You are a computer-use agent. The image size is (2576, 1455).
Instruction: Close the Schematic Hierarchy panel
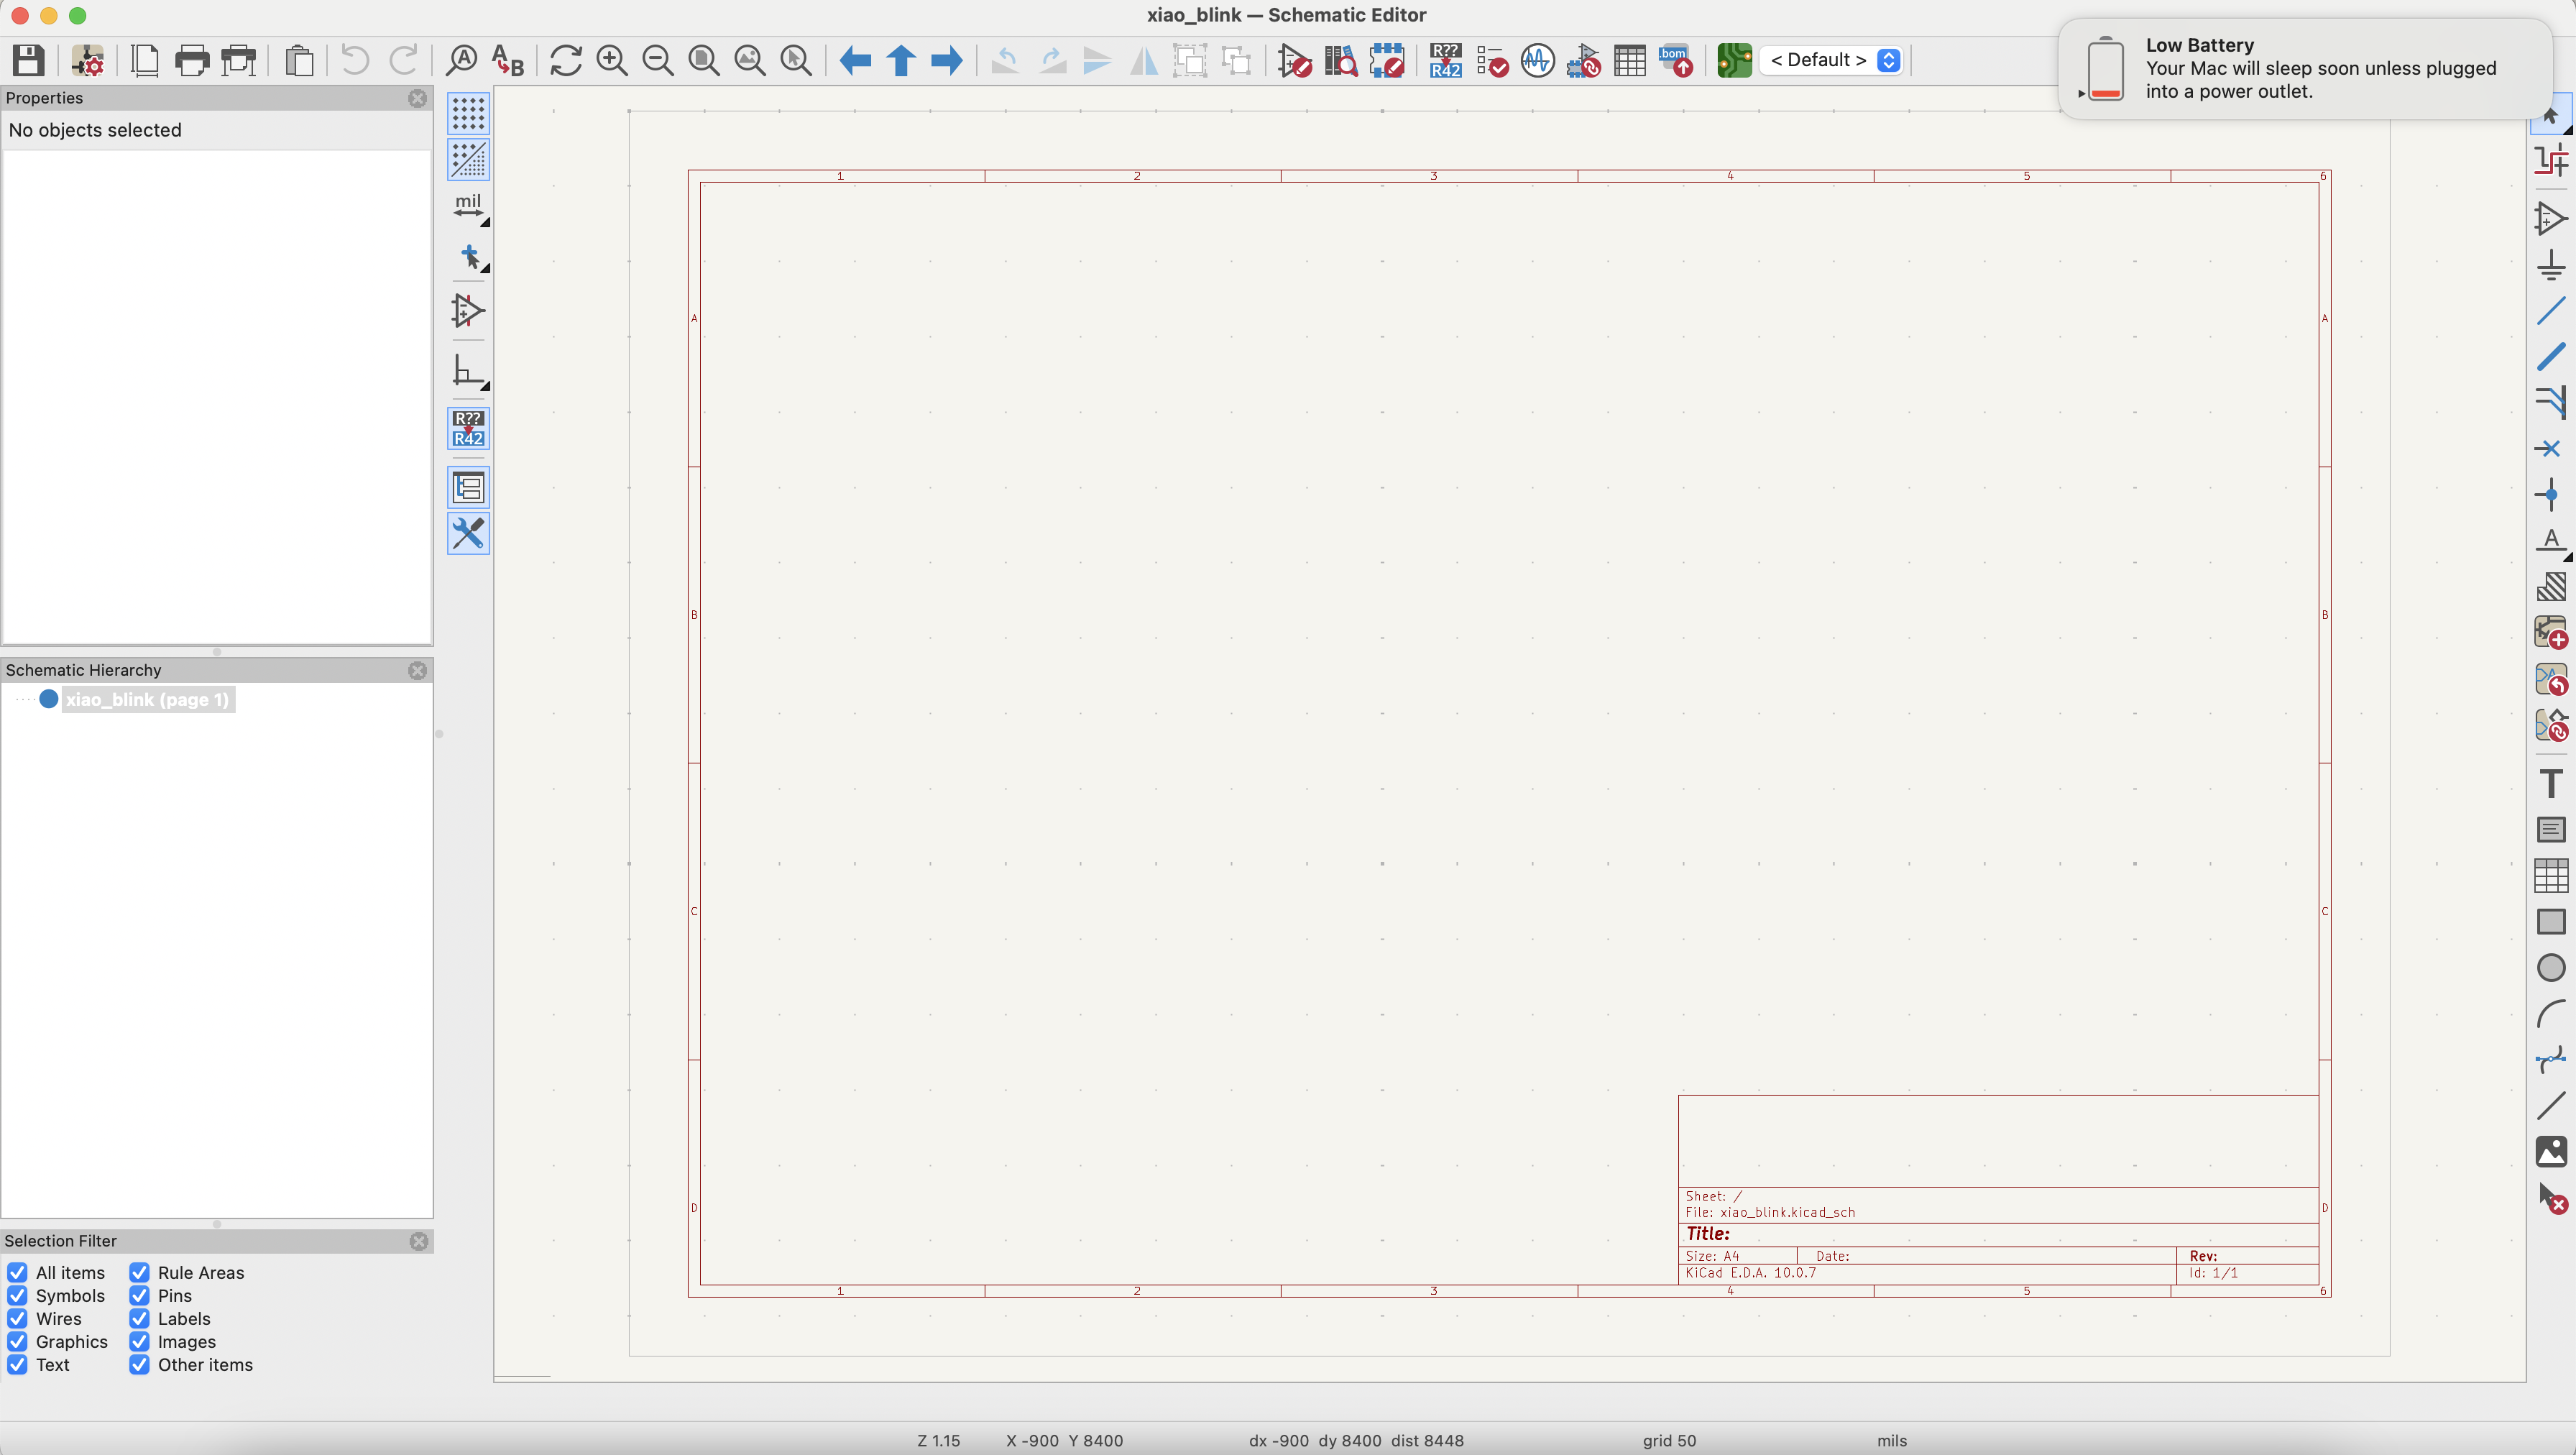click(x=418, y=670)
